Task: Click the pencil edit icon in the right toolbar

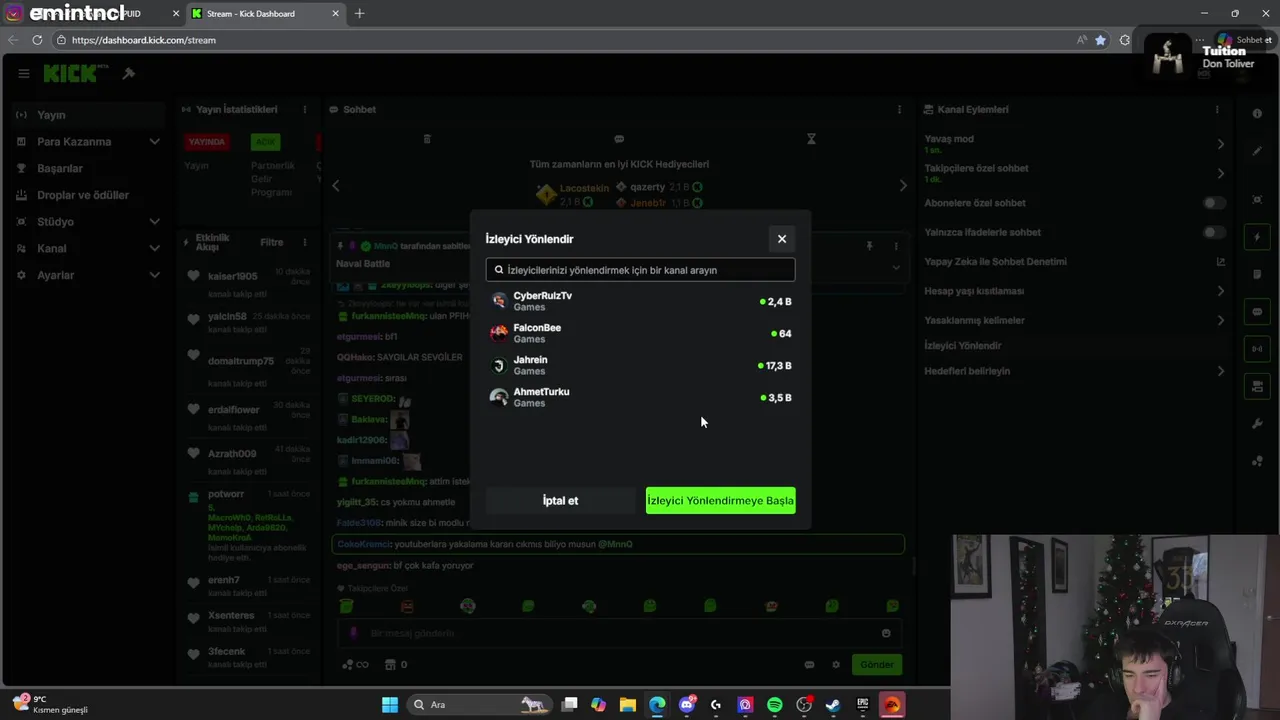Action: coord(1257,151)
